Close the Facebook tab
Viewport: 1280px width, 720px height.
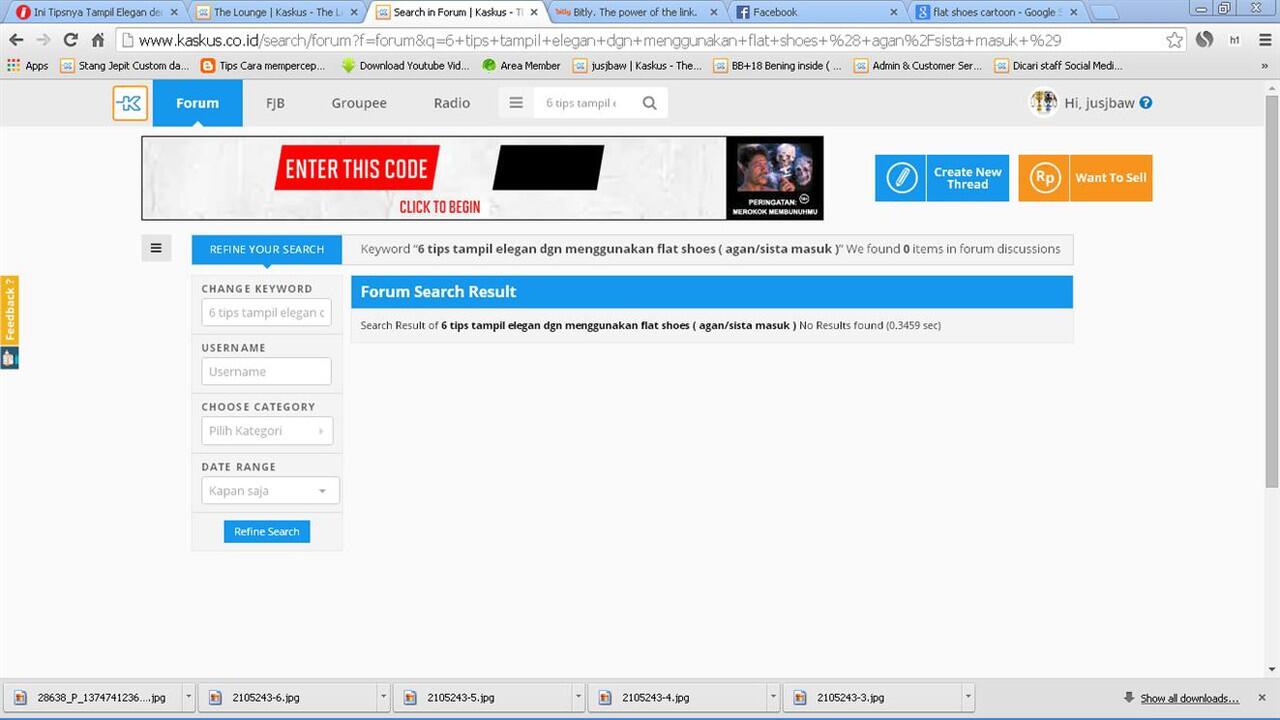click(x=894, y=13)
